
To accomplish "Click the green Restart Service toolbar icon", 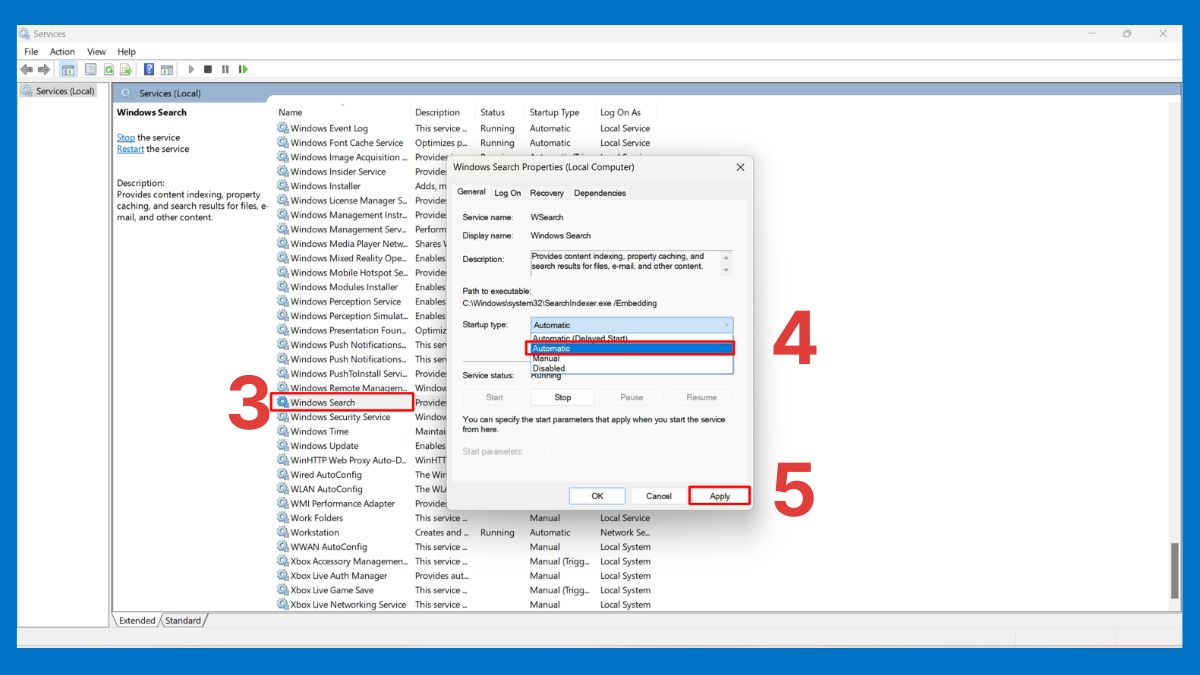I will [243, 69].
